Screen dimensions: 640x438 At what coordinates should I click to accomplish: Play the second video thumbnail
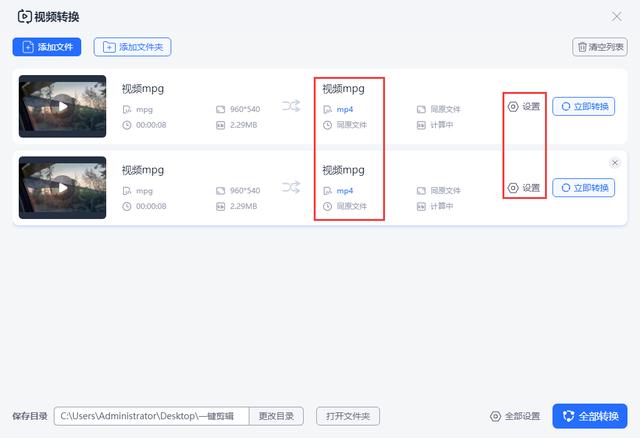pyautogui.click(x=62, y=188)
